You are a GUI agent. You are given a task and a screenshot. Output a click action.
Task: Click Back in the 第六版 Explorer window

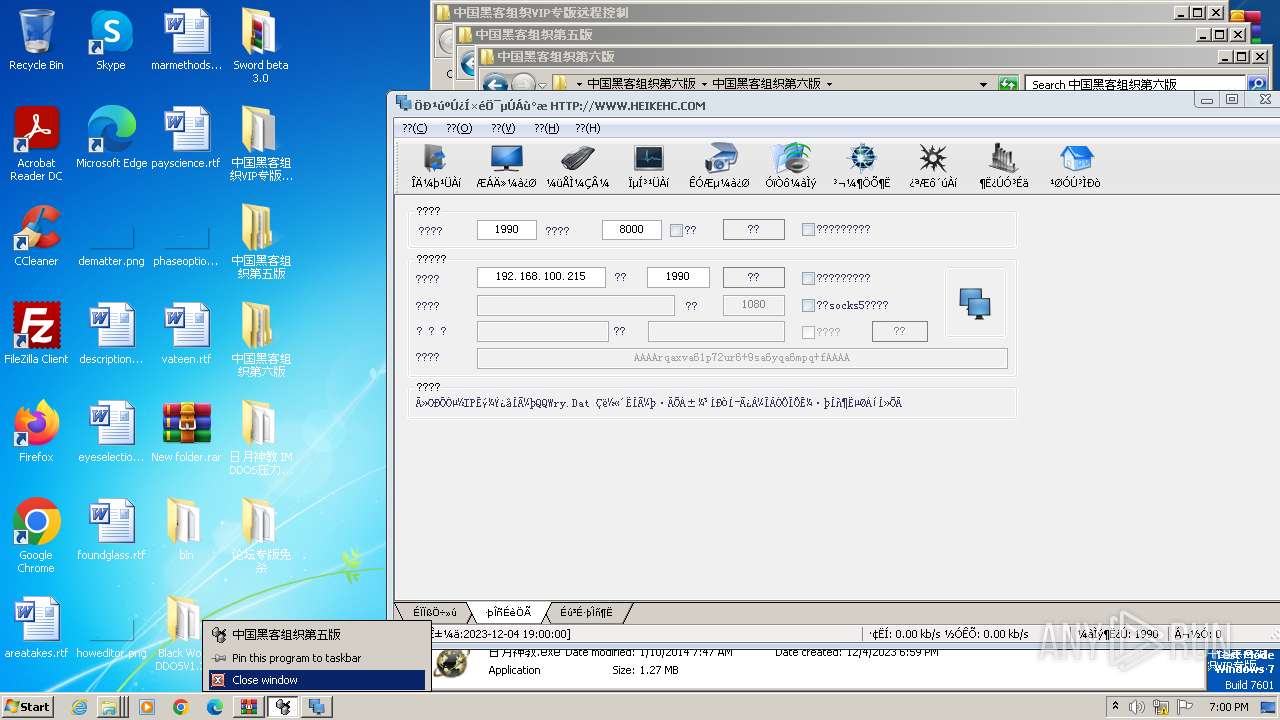(497, 84)
